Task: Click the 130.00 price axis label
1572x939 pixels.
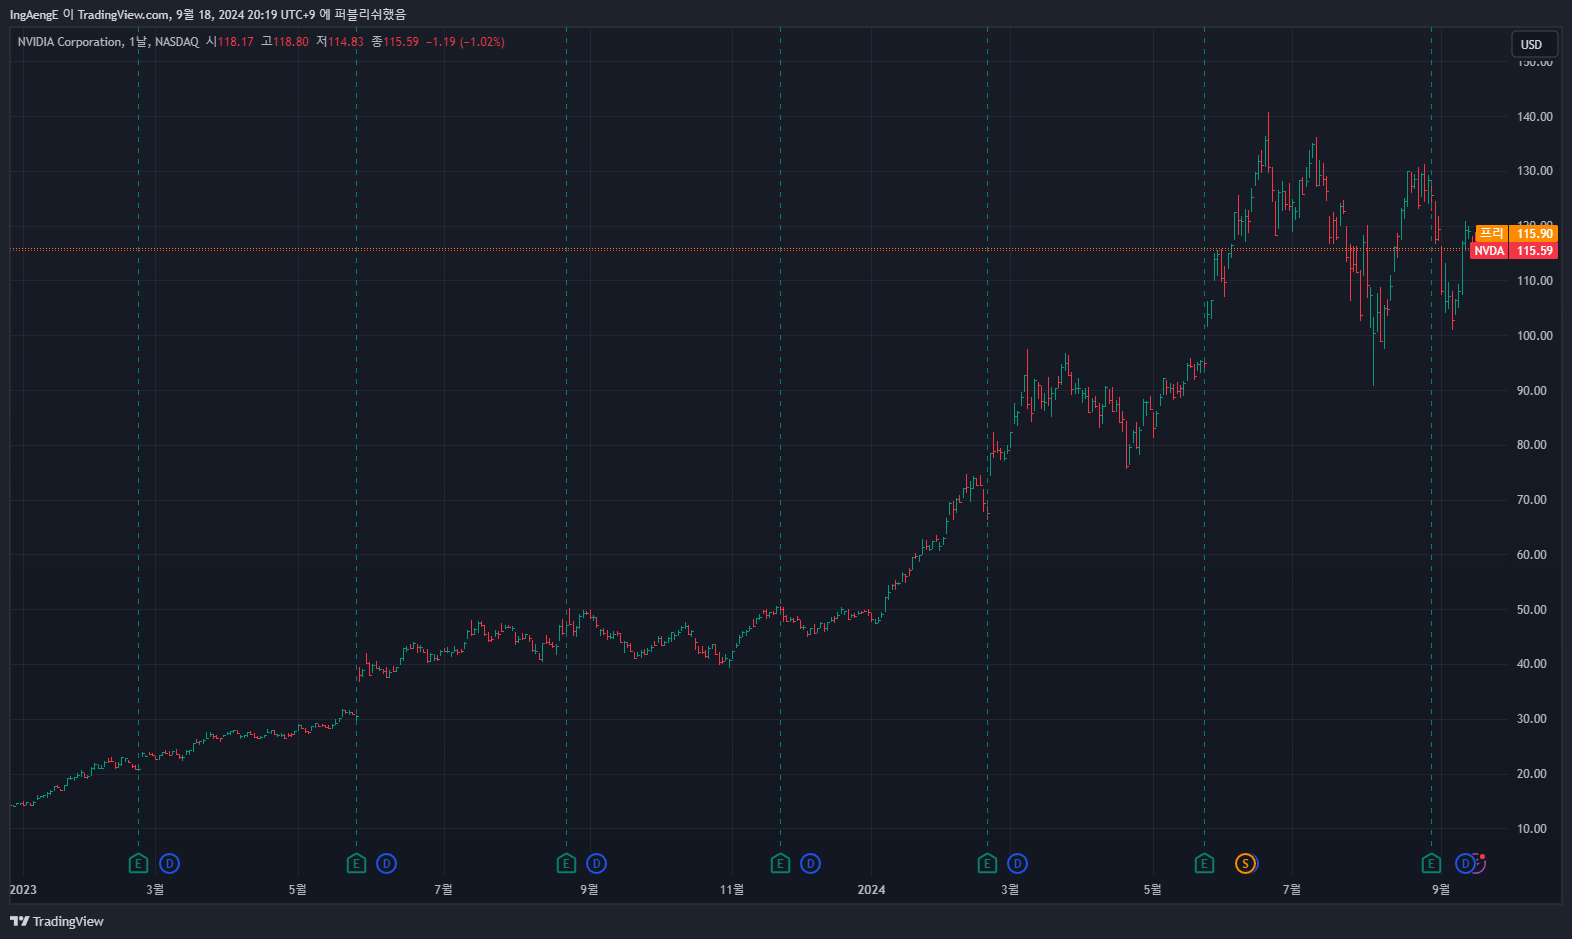Action: 1535,171
